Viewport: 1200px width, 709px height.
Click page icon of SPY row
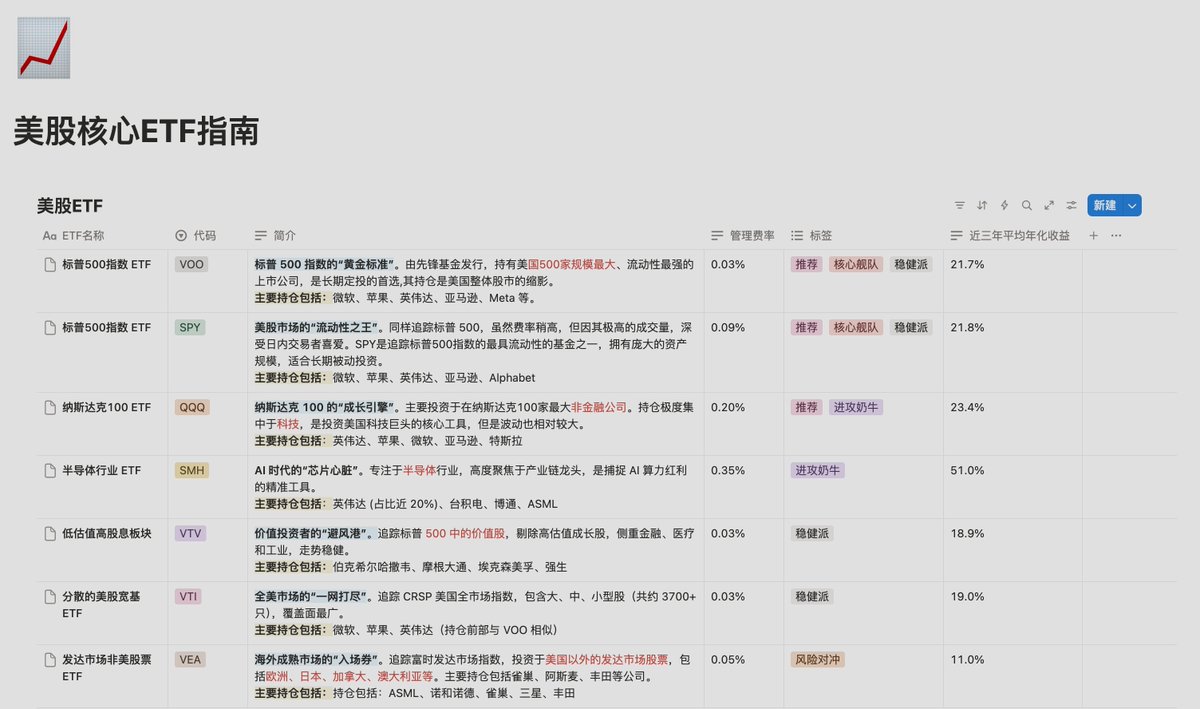coord(50,327)
